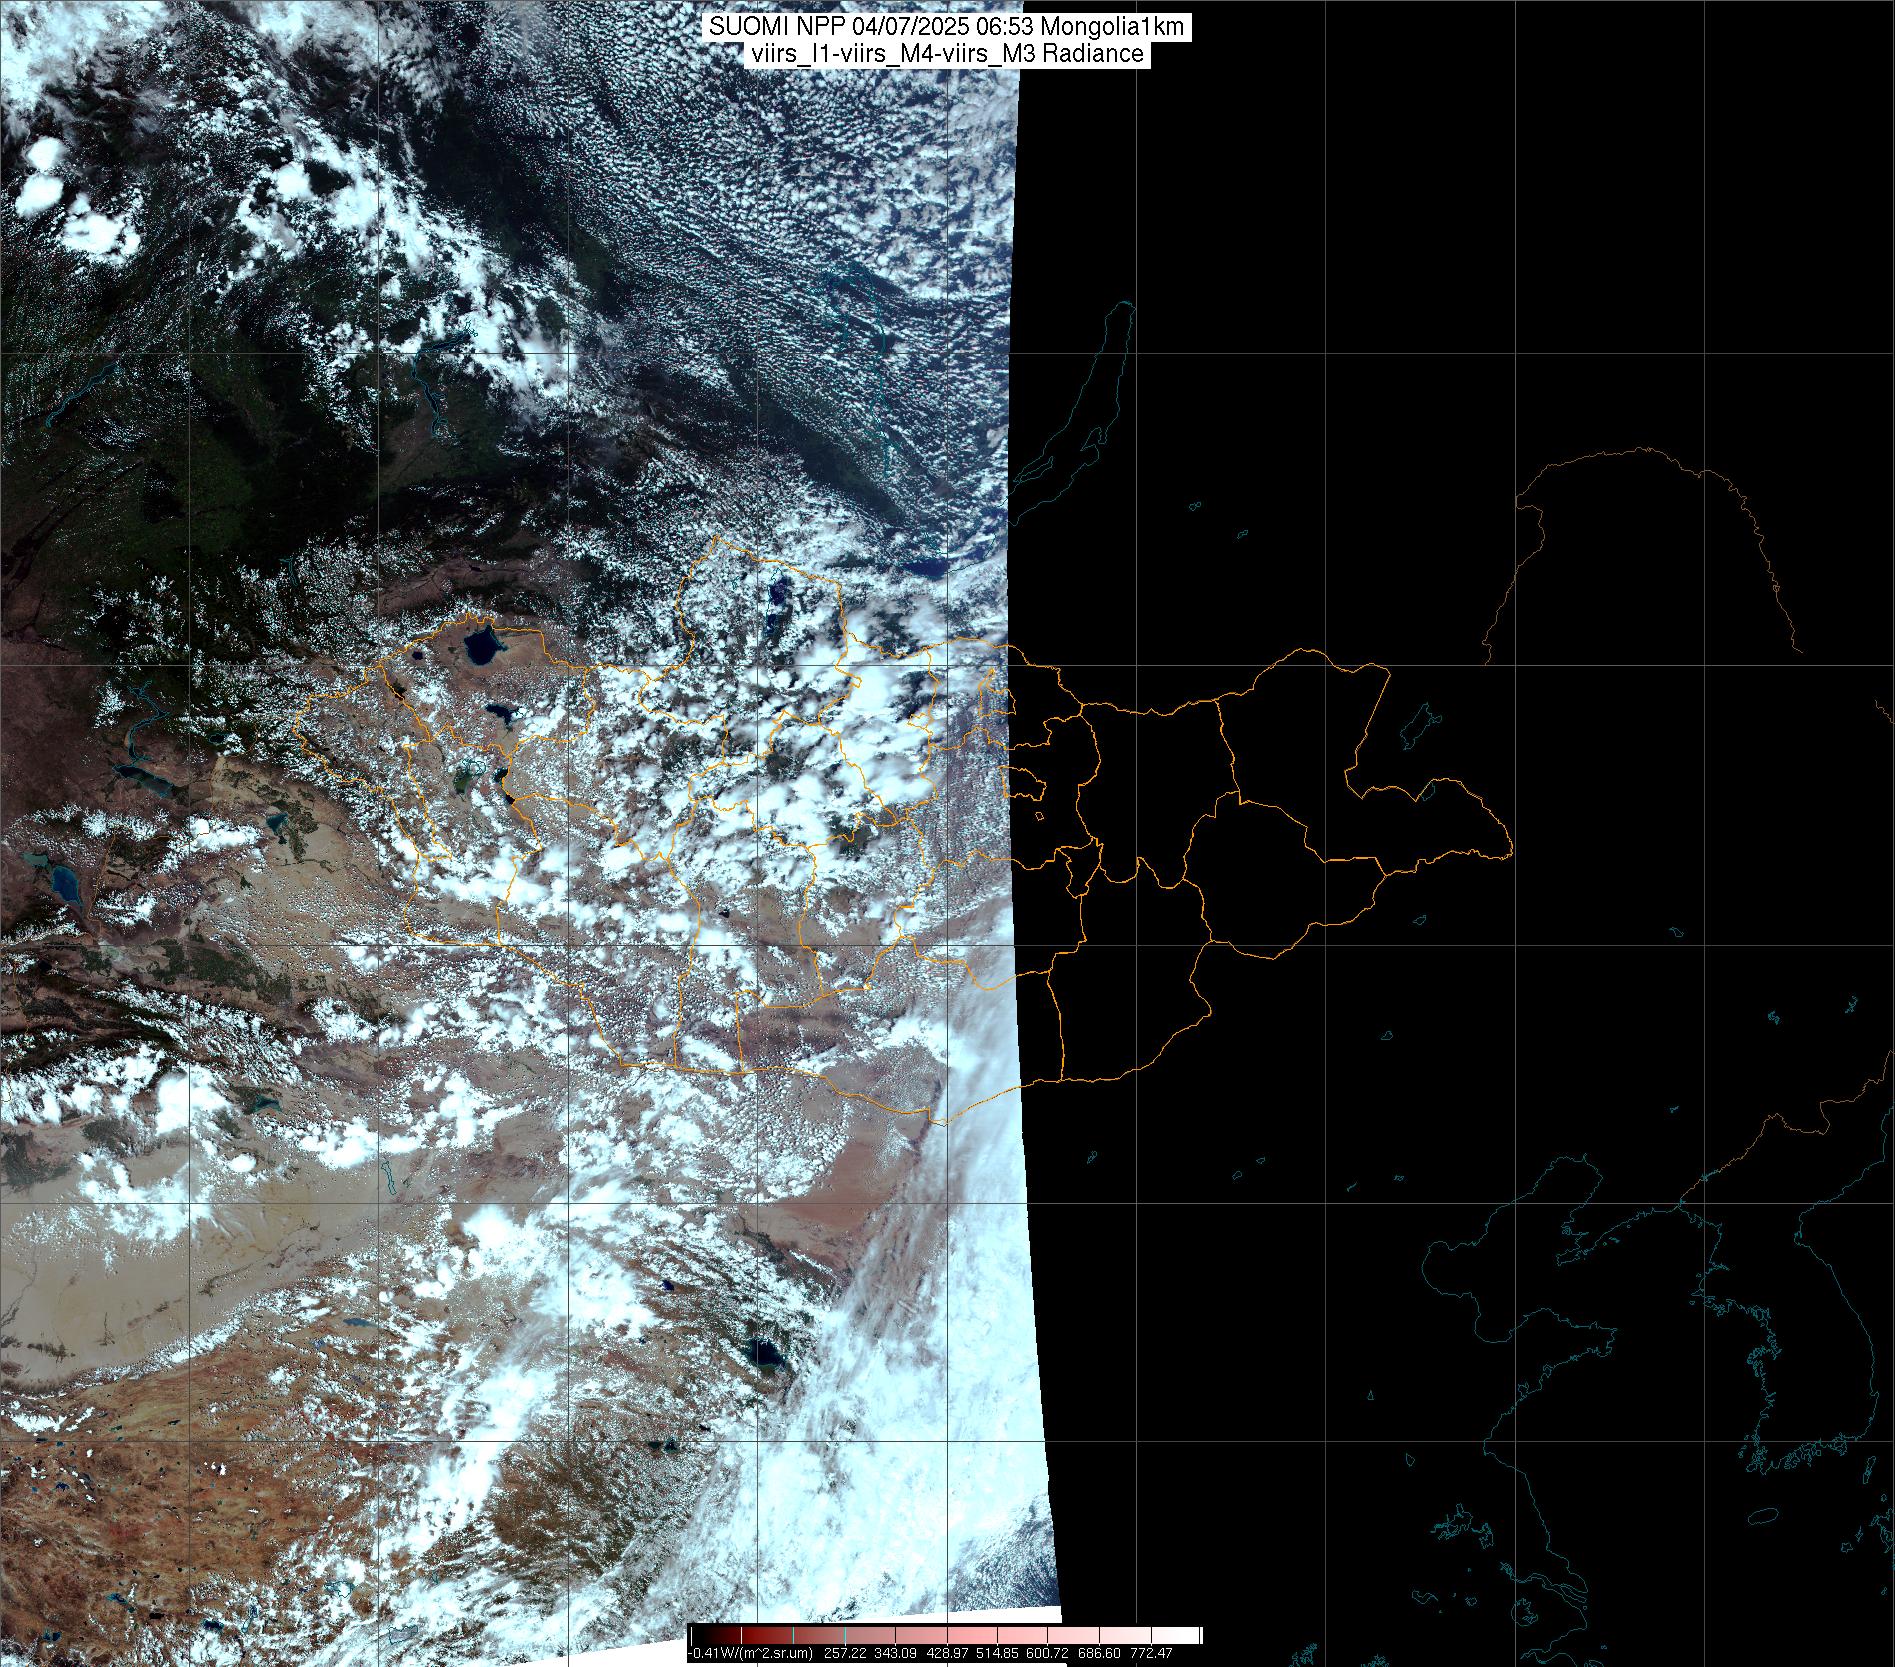
Task: Click the SUOMI NPP date title line
Action: click(946, 27)
